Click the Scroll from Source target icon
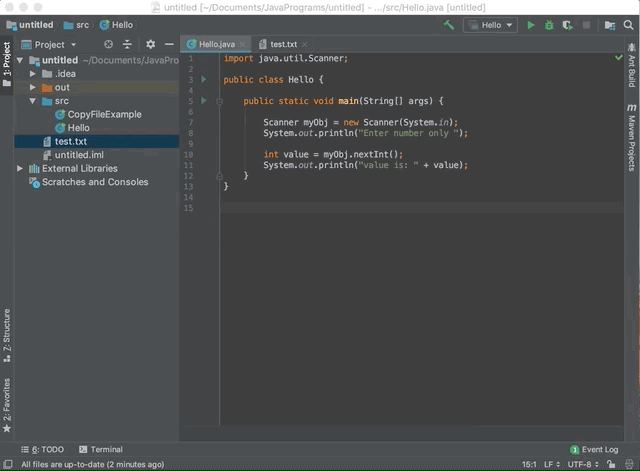The height and width of the screenshot is (471, 640). click(108, 44)
